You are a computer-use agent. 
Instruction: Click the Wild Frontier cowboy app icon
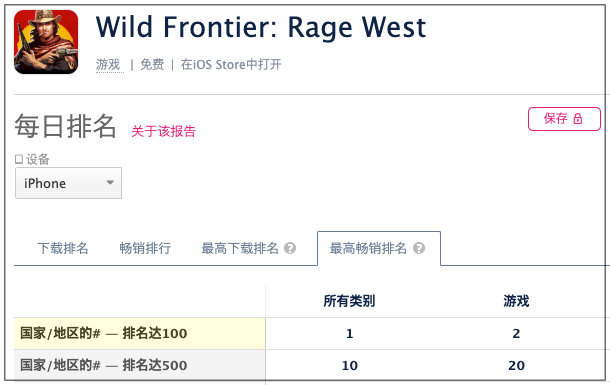[x=46, y=42]
